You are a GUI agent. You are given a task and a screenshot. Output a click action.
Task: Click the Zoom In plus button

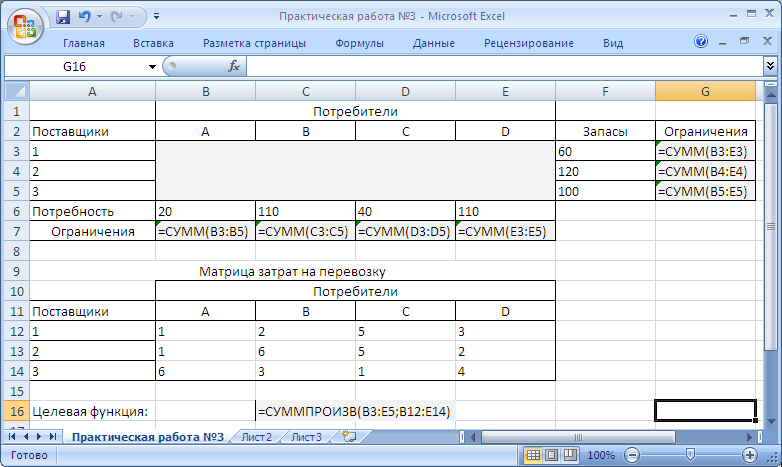point(750,455)
